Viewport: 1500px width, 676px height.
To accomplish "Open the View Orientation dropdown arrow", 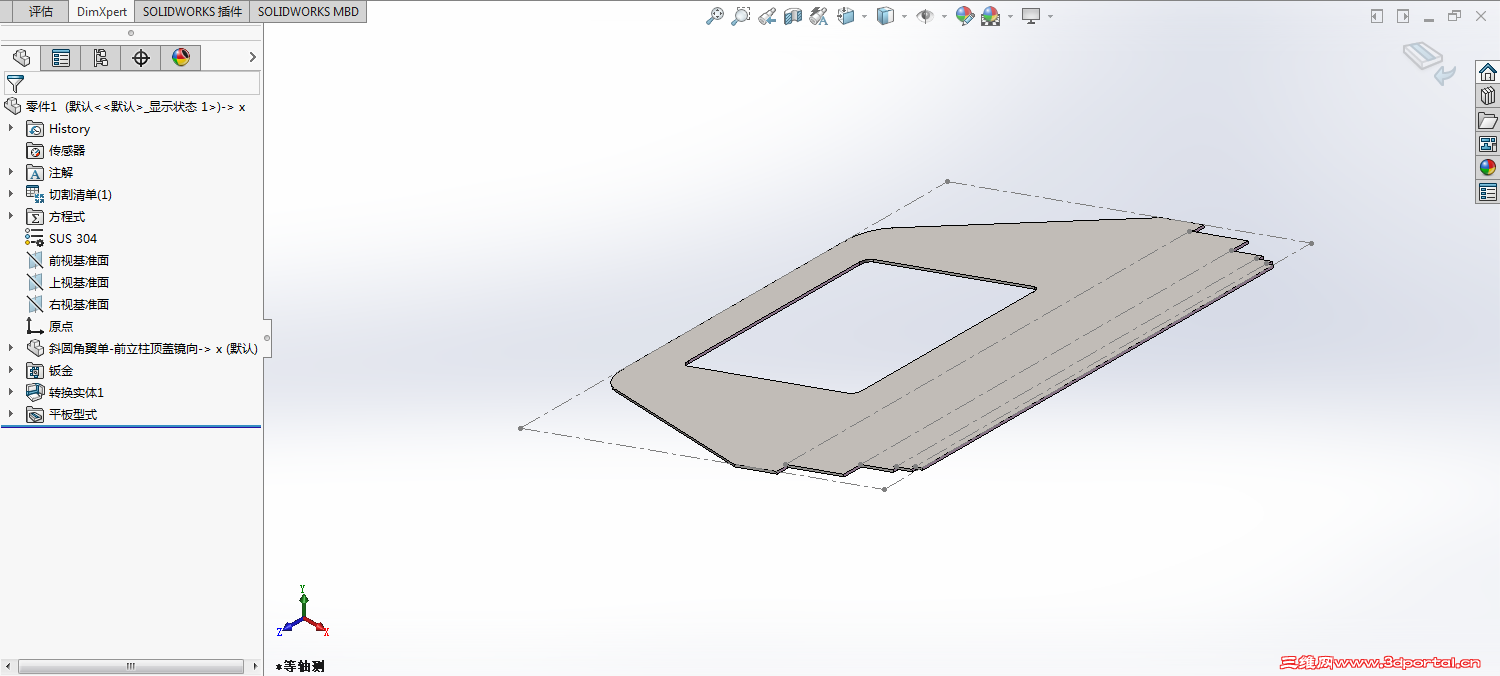I will pos(864,16).
